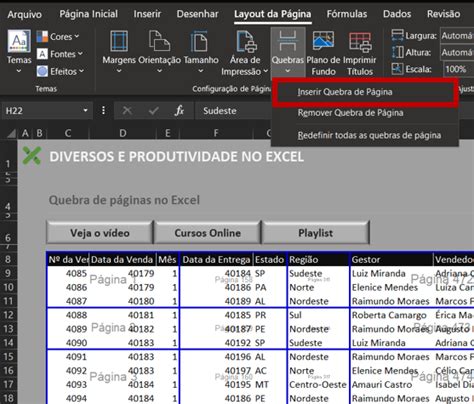474x404 pixels.
Task: Click cell containing Centro-Oeste
Action: 318,384
